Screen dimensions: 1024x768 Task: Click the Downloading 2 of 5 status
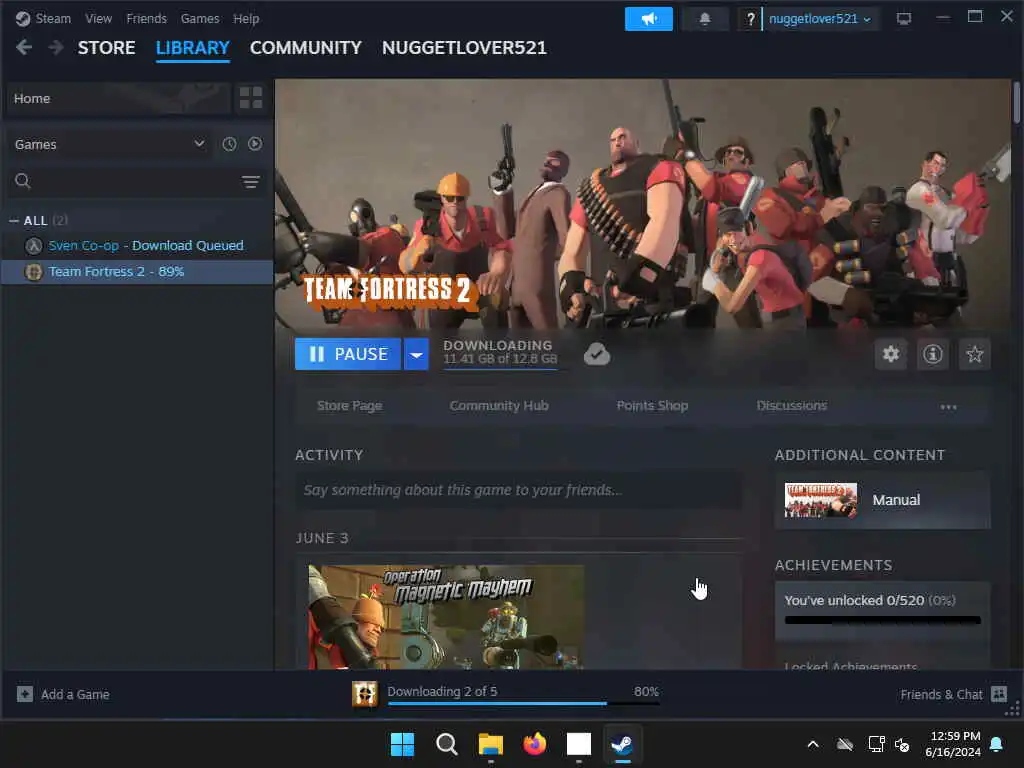pyautogui.click(x=442, y=691)
